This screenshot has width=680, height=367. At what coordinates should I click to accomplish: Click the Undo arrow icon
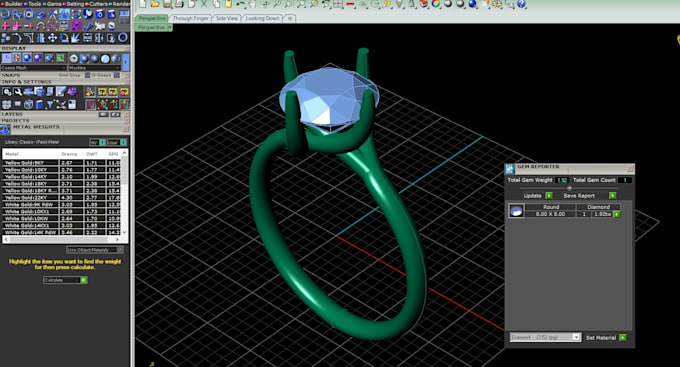click(x=240, y=4)
